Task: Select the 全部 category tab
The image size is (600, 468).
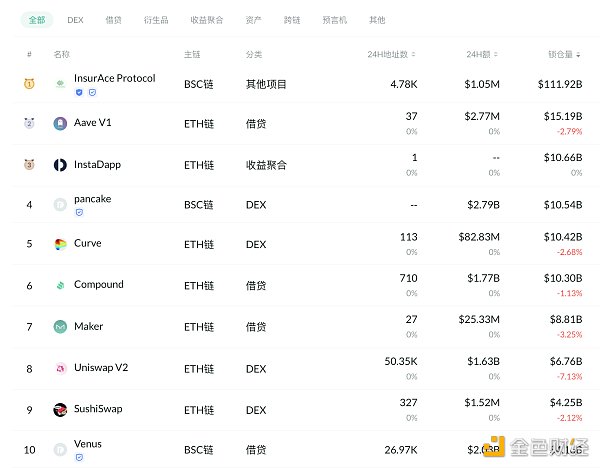Action: (x=37, y=20)
